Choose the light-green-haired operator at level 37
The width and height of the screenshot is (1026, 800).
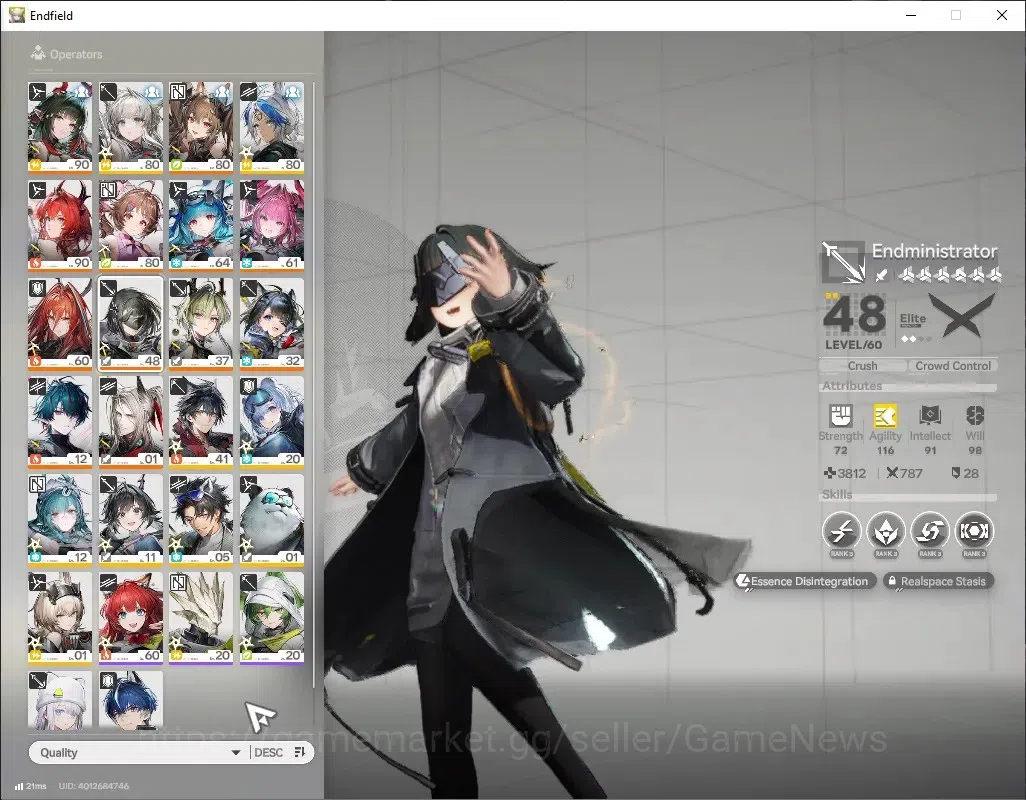click(202, 323)
